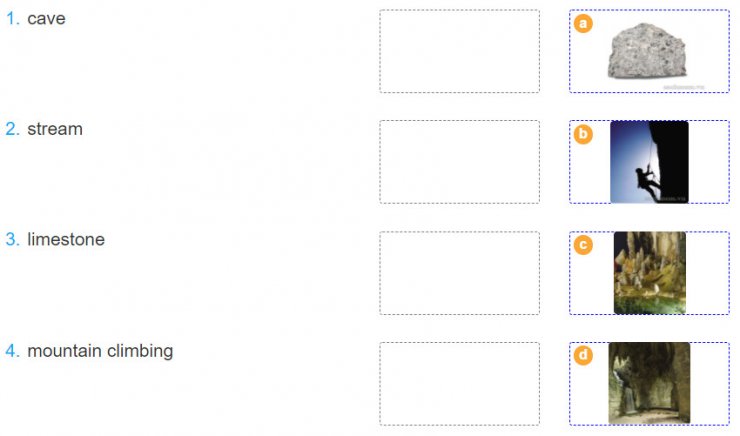Click the blue number 1 label
The height and width of the screenshot is (436, 740).
13,18
